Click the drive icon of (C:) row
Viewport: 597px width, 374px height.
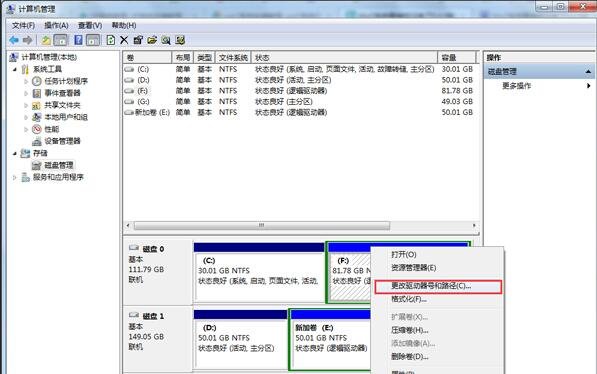click(x=129, y=69)
